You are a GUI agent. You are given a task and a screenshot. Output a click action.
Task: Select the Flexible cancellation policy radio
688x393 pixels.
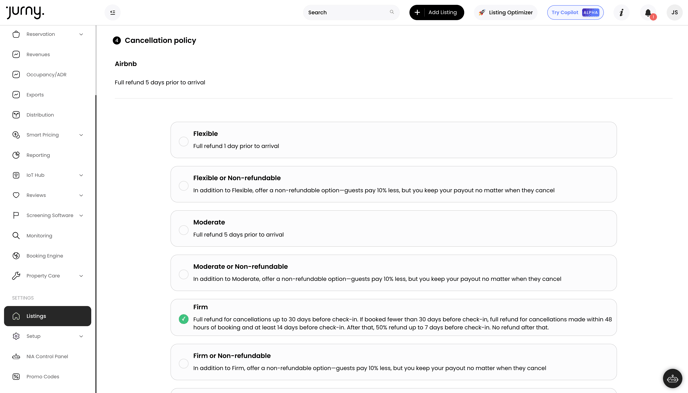tap(183, 141)
